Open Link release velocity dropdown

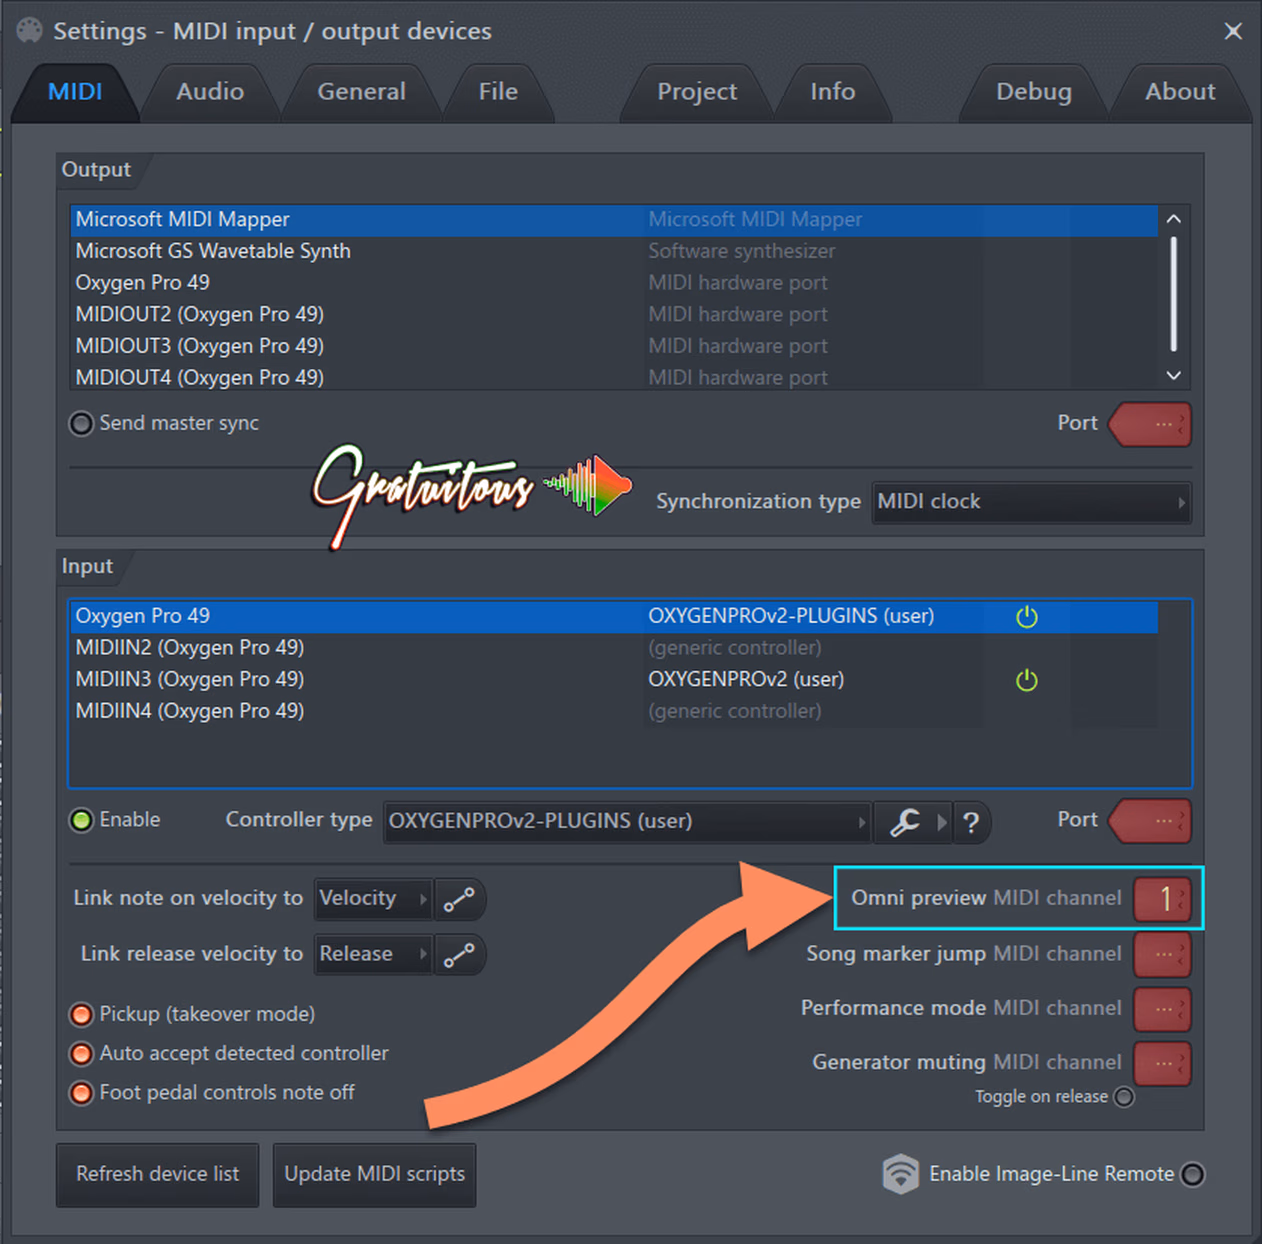(373, 955)
